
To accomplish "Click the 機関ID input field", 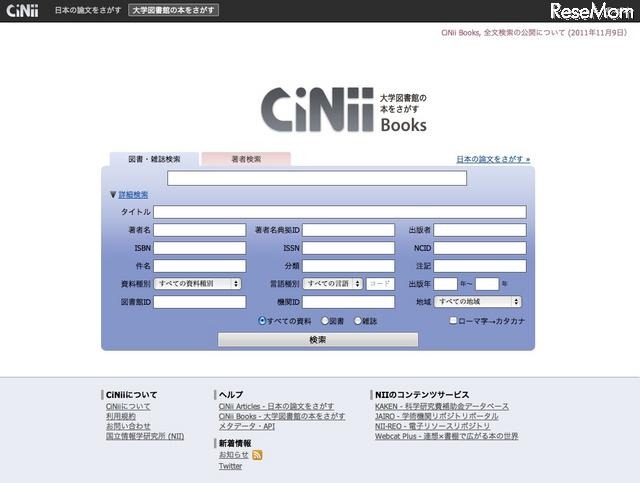I will (x=349, y=302).
